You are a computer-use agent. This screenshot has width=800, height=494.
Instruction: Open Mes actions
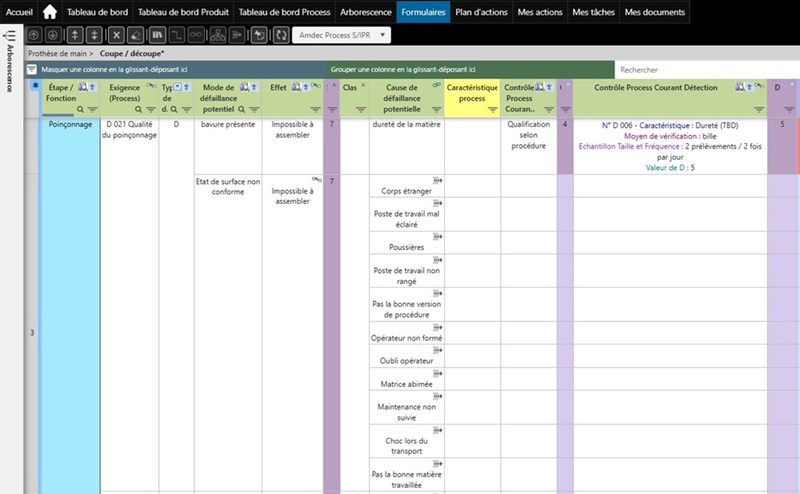point(540,12)
